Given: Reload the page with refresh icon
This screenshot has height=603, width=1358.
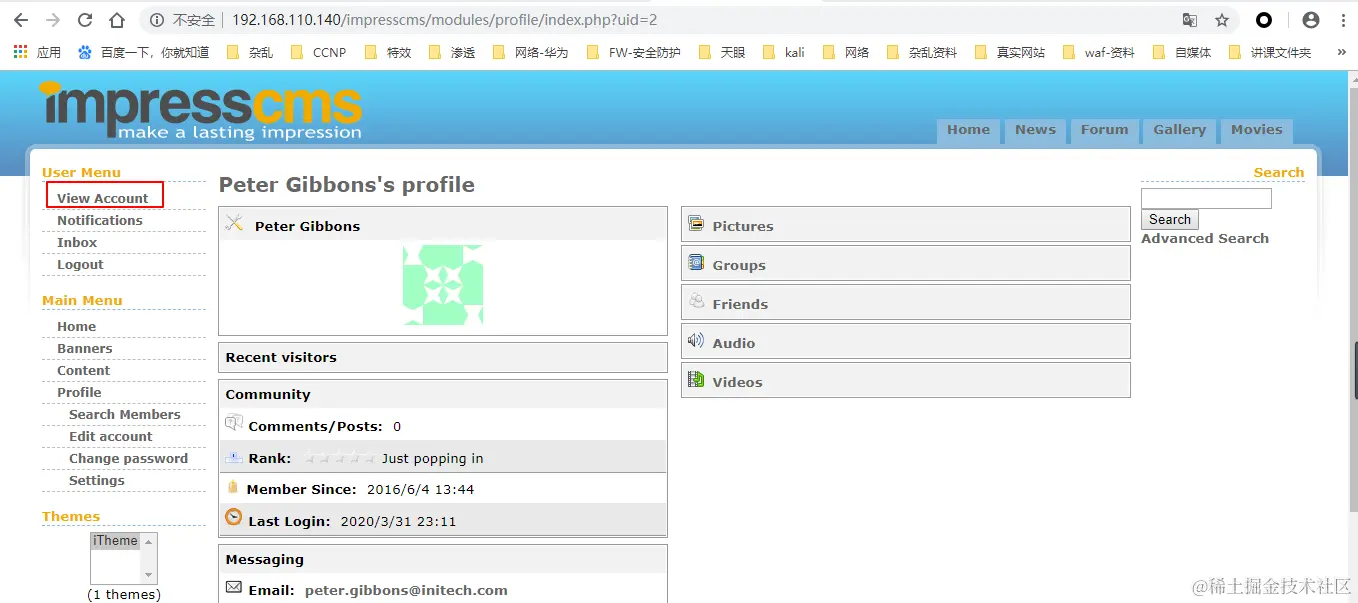Looking at the screenshot, I should [85, 20].
